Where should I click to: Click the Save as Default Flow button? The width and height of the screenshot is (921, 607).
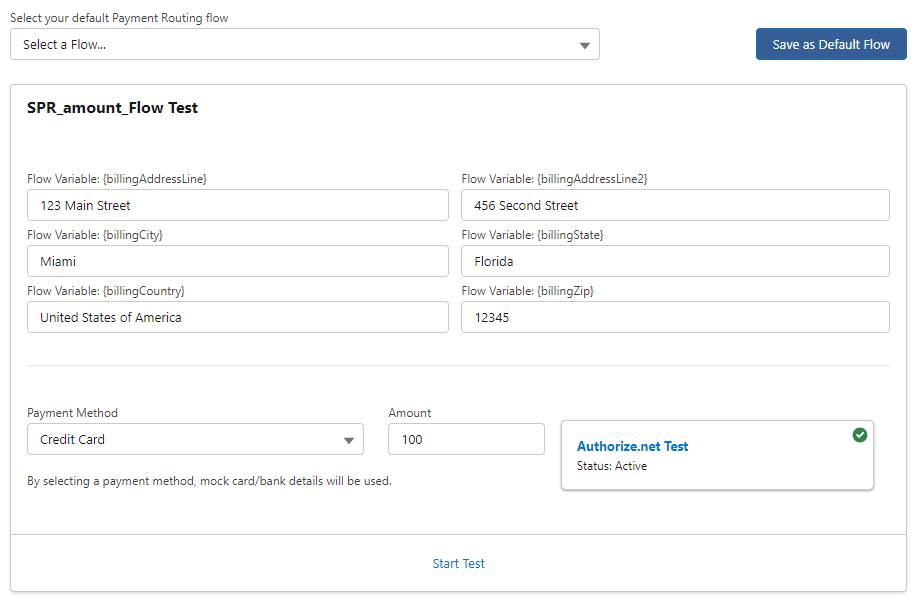click(831, 44)
